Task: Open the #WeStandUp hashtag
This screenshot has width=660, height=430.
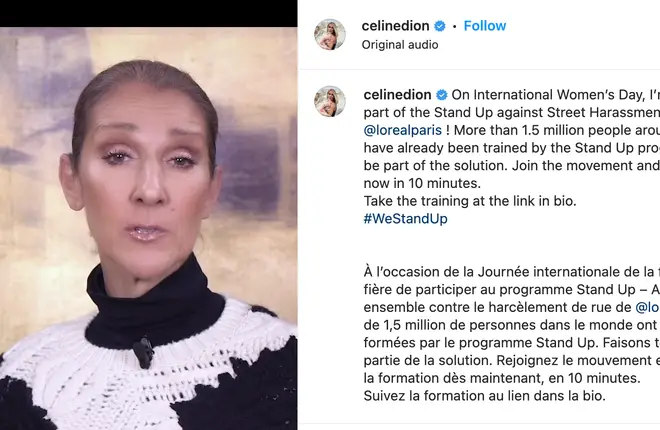Action: [405, 219]
